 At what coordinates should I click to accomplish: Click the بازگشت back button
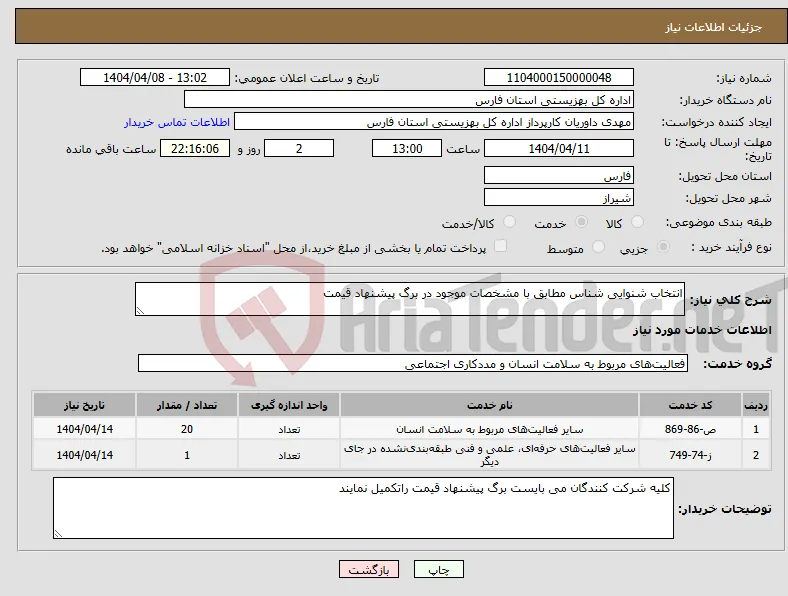click(x=369, y=569)
